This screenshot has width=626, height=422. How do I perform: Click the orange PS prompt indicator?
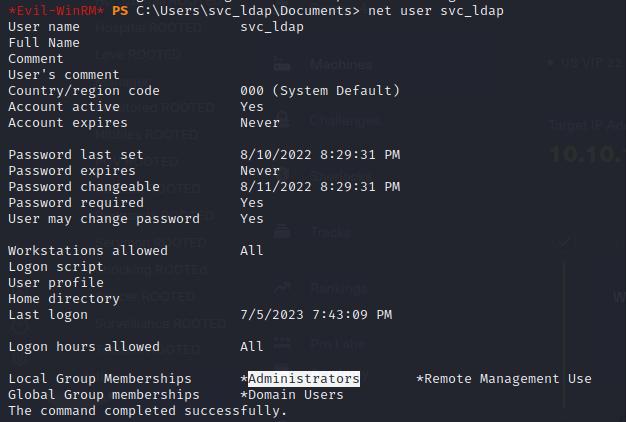pyautogui.click(x=120, y=10)
